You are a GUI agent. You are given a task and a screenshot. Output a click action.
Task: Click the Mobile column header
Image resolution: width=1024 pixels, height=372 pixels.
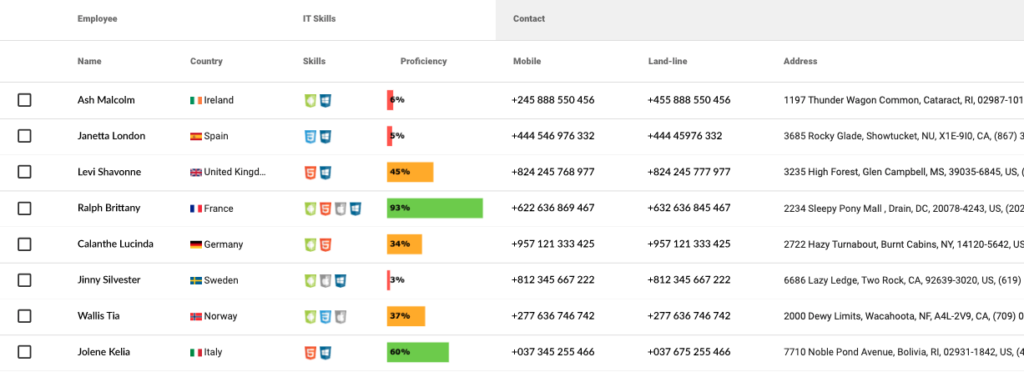pyautogui.click(x=527, y=61)
